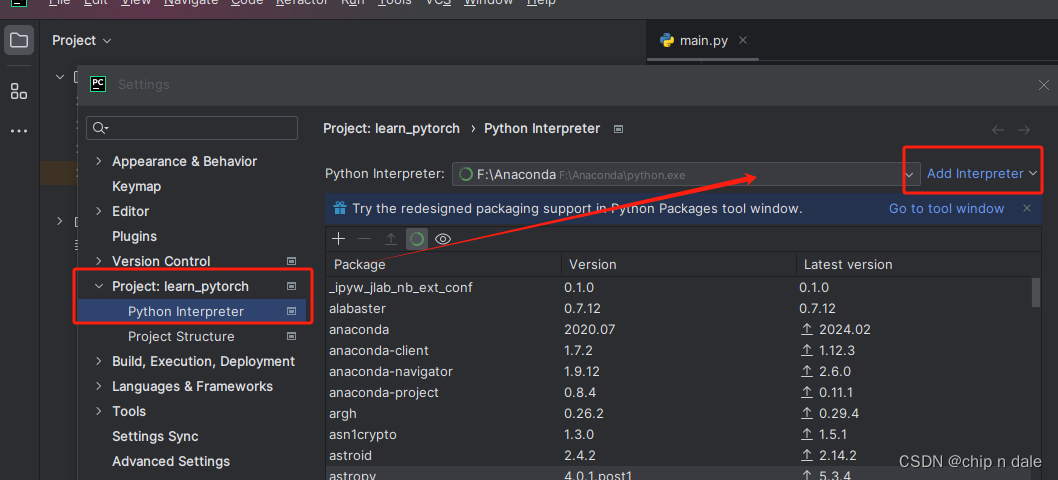Click the PyCharm logo in Settings title bar
Viewport: 1058px width, 480px height.
[x=98, y=84]
